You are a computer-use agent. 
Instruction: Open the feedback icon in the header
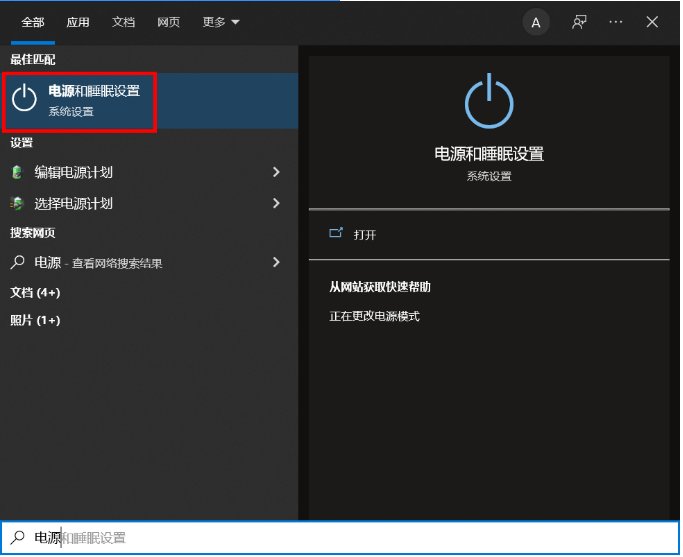(x=579, y=22)
